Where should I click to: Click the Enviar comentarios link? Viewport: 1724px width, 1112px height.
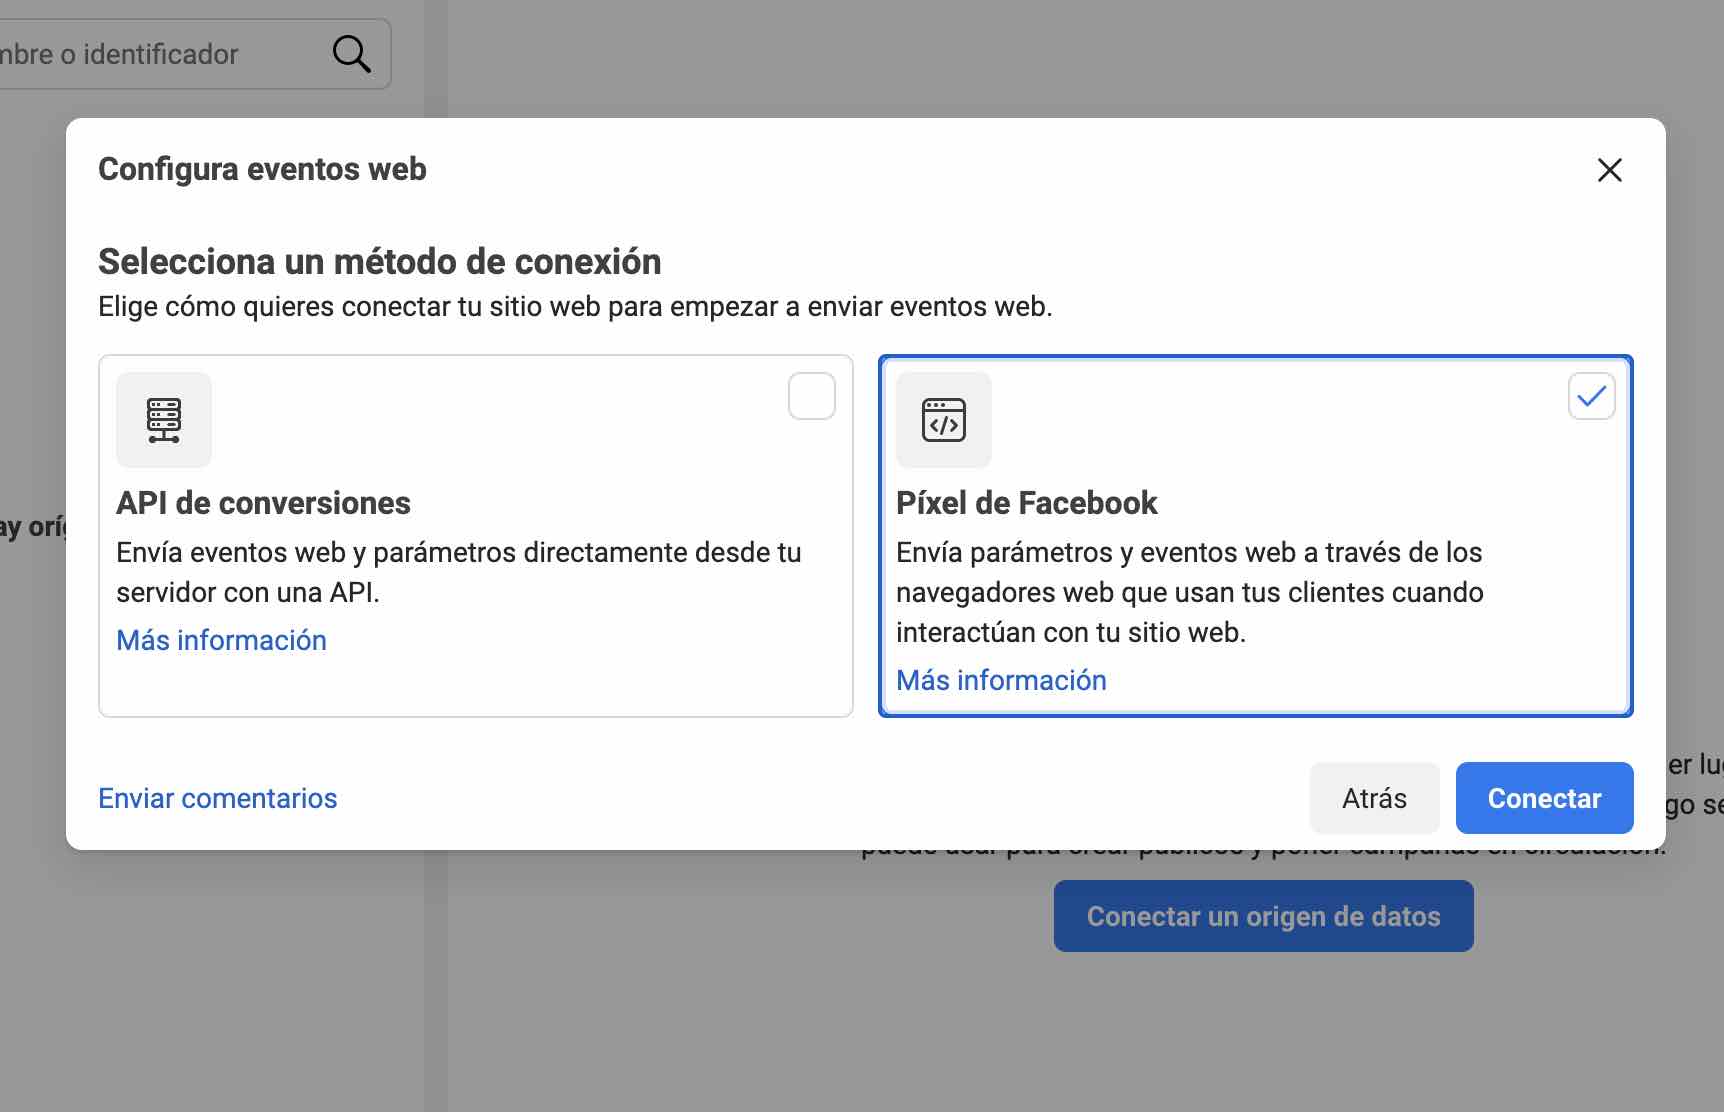pos(217,798)
